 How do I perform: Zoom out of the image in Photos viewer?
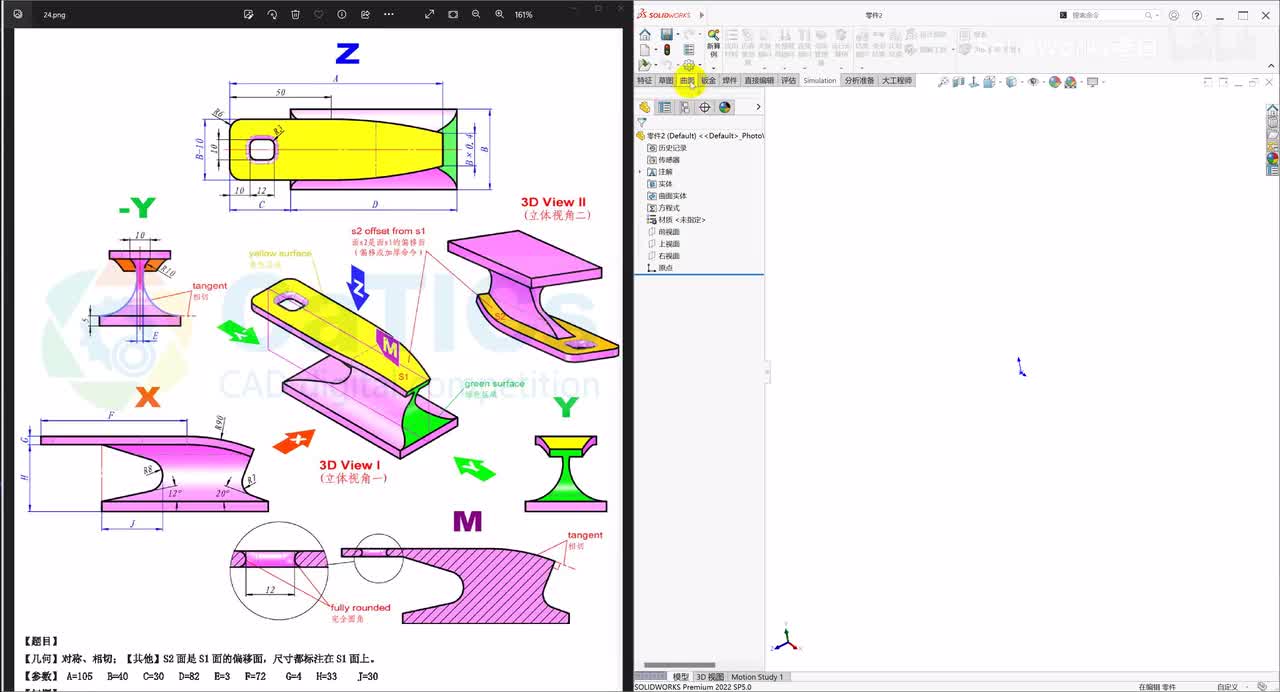tap(476, 14)
